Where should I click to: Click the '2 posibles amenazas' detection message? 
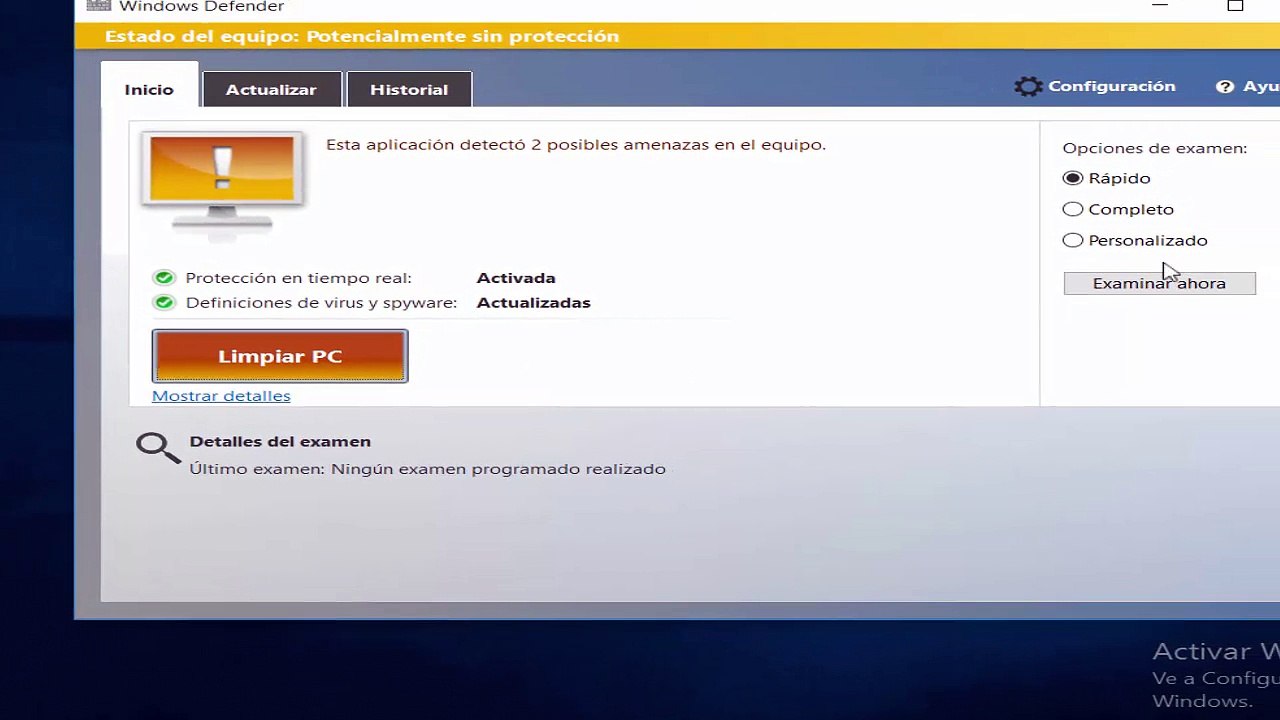[x=576, y=144]
